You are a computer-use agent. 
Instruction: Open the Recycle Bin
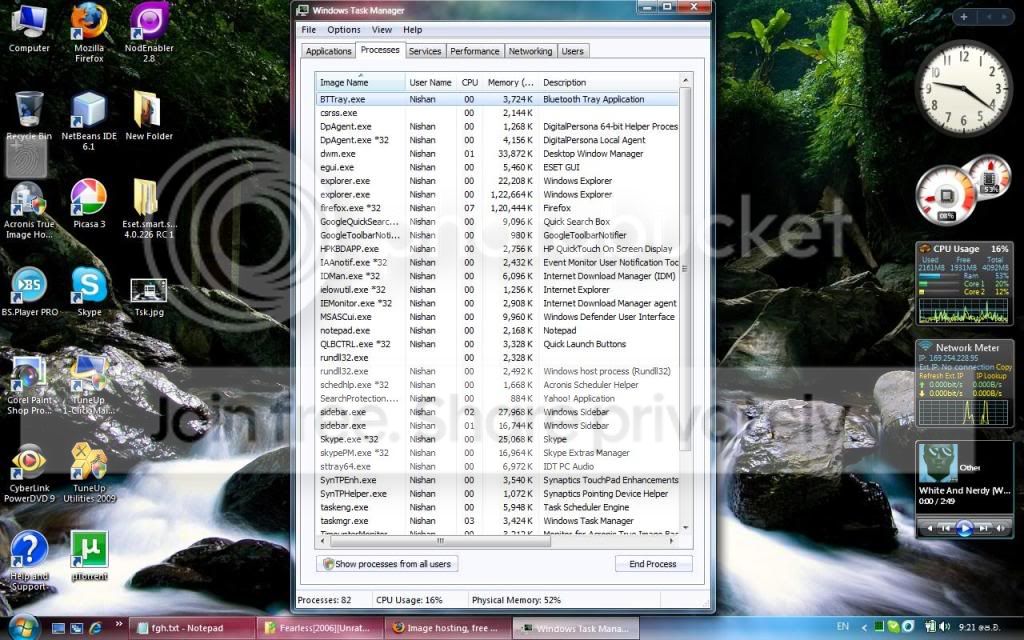29,116
